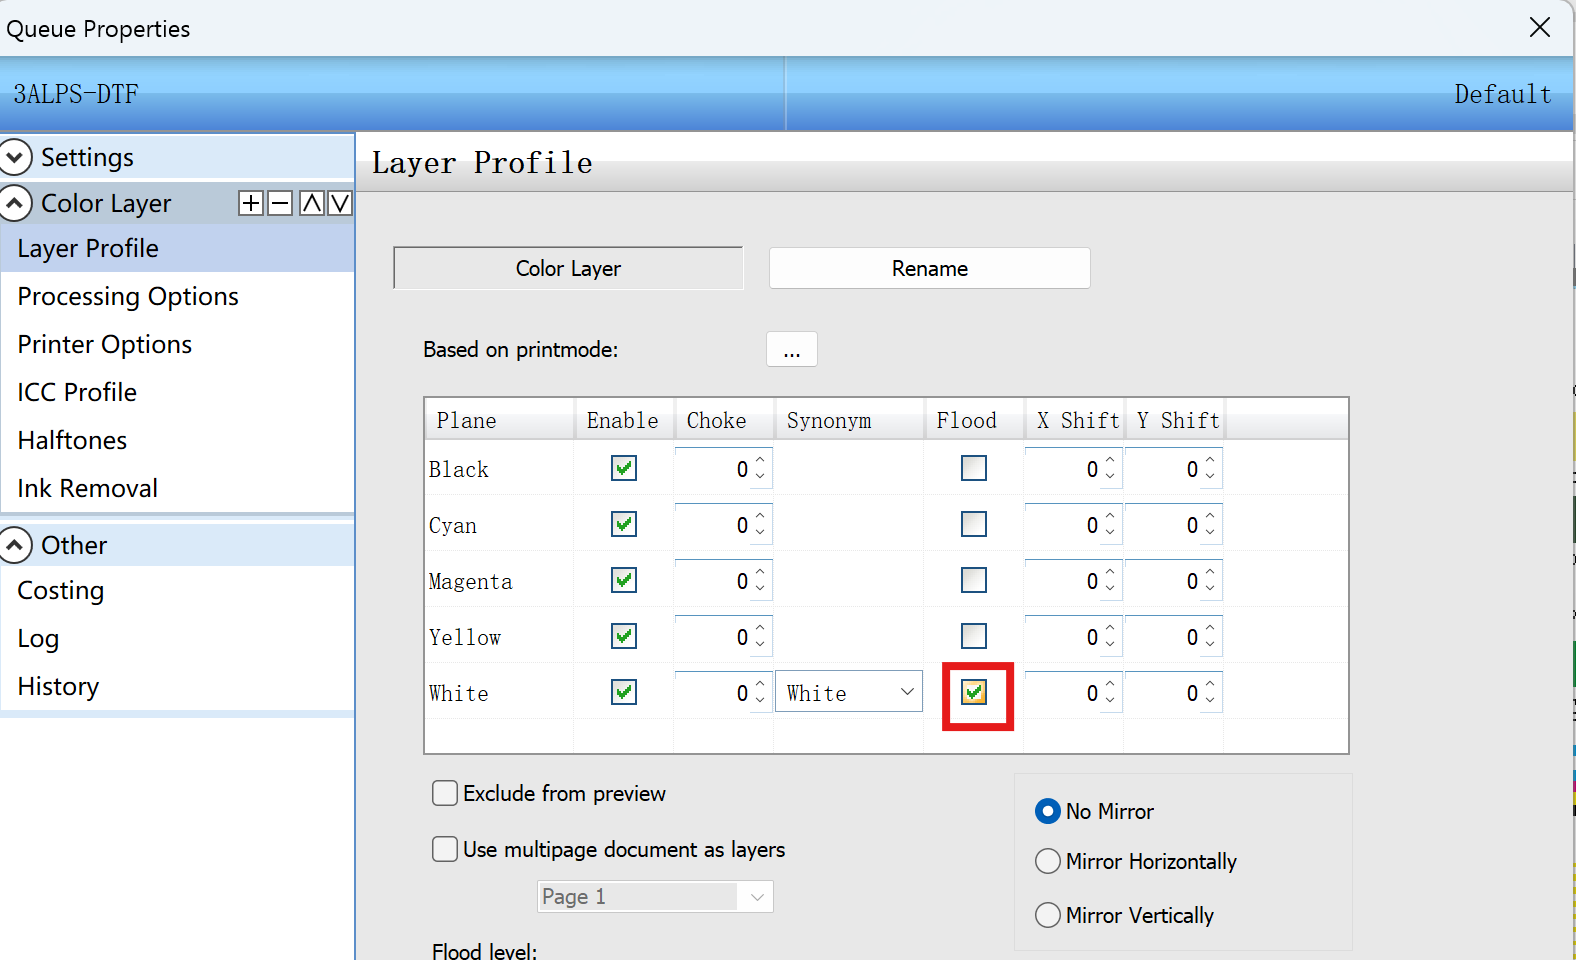Screen dimensions: 1576x960
Task: Click the White plane X Shift field
Action: [1072, 692]
